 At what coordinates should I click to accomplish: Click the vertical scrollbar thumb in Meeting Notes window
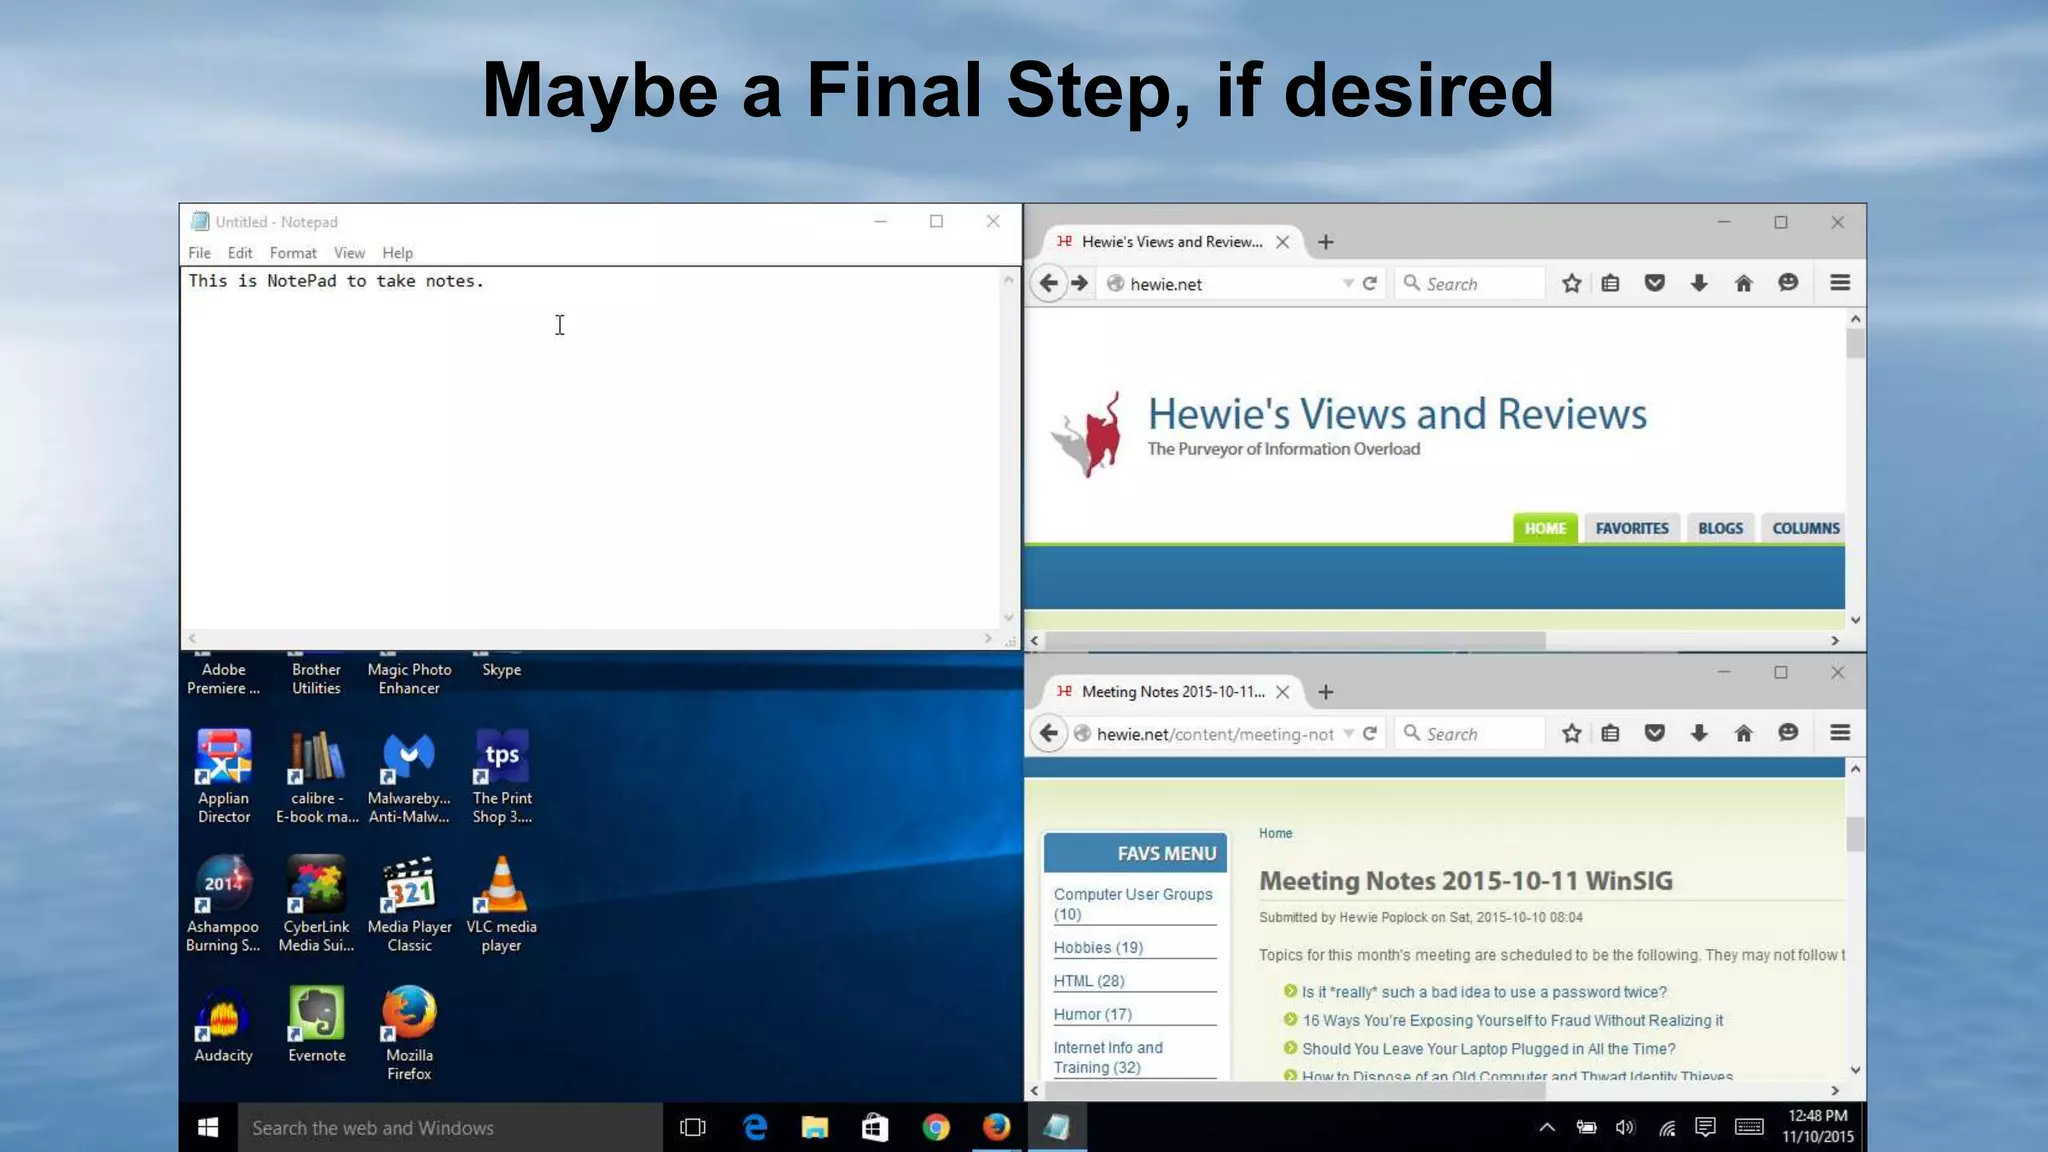(1855, 833)
